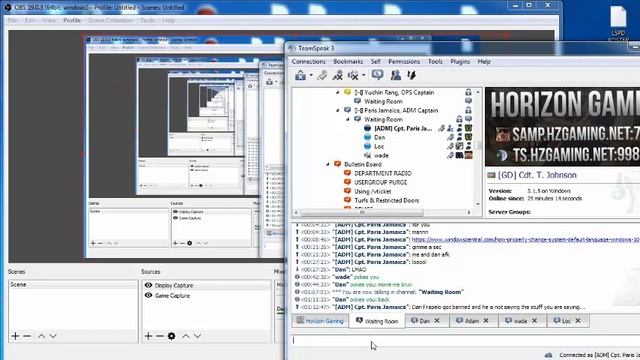Select the USERGROUP PURGE channel
This screenshot has width=640, height=360.
[380, 182]
